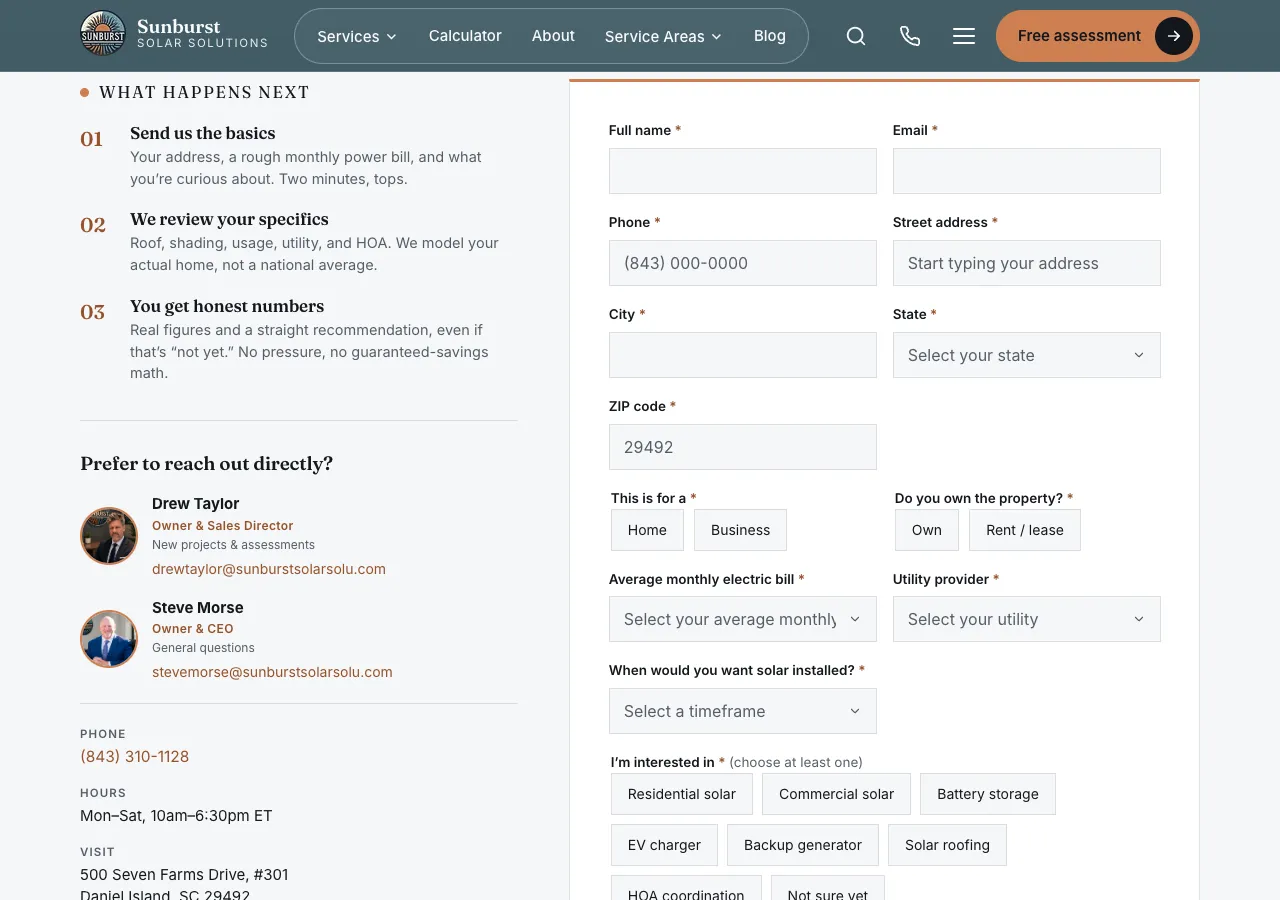This screenshot has width=1280, height=900.
Task: Toggle Residential solar interest
Action: [682, 794]
